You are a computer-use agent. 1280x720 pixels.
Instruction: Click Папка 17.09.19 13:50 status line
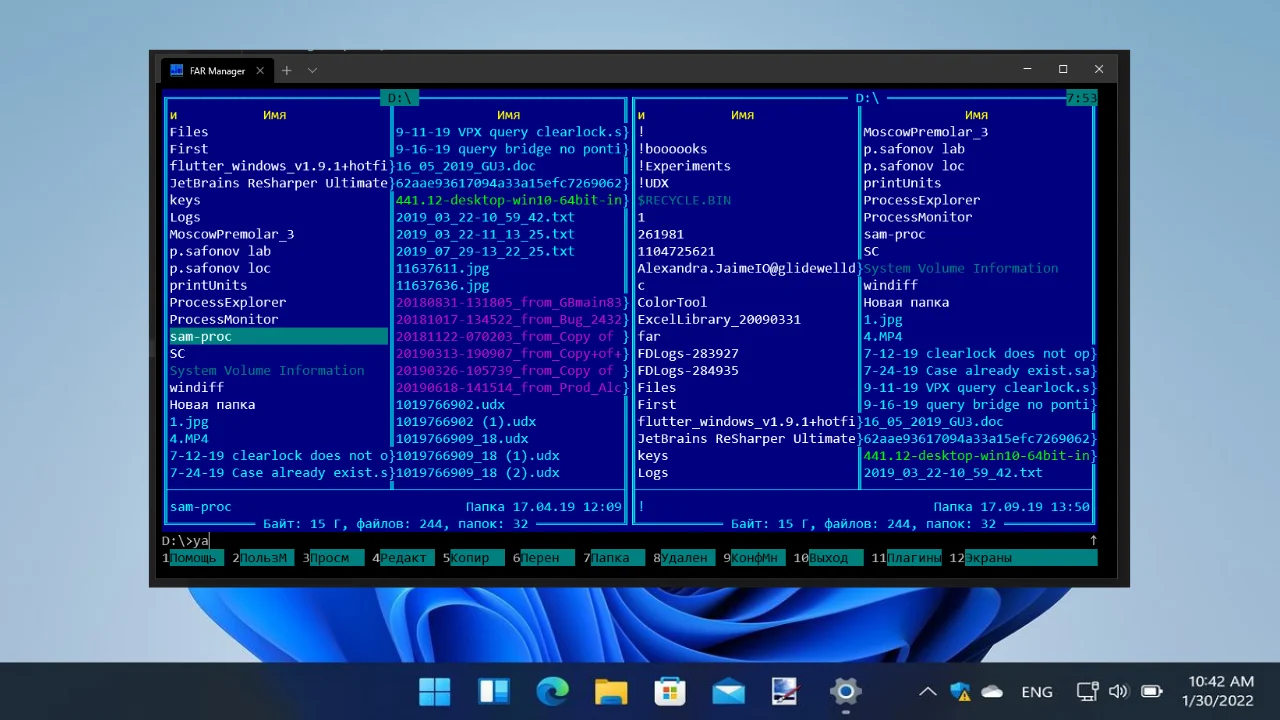(1011, 507)
